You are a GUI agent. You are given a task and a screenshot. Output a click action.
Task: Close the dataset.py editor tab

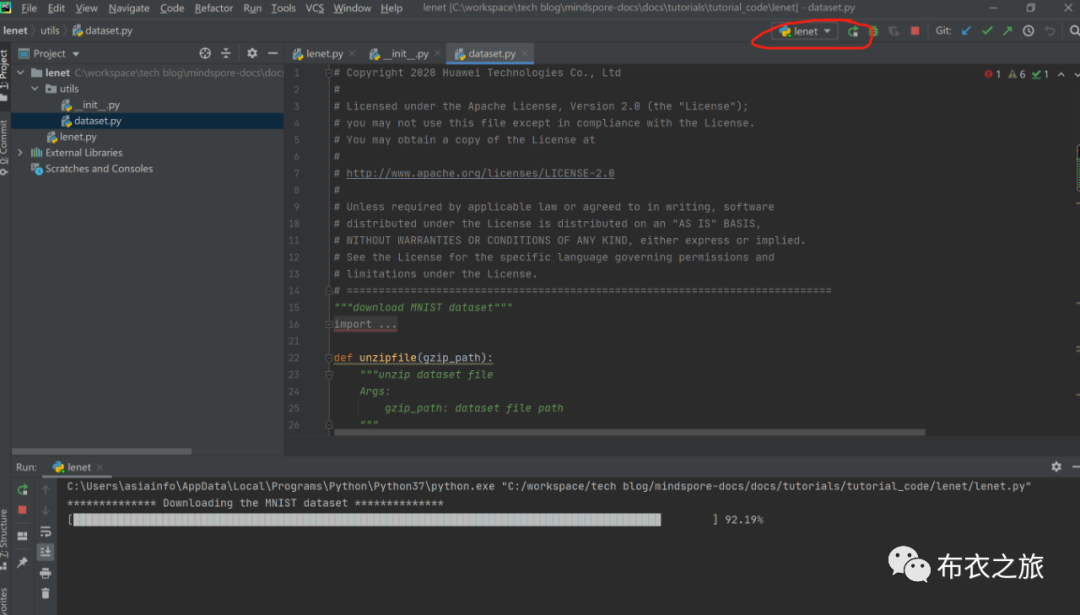tap(525, 54)
